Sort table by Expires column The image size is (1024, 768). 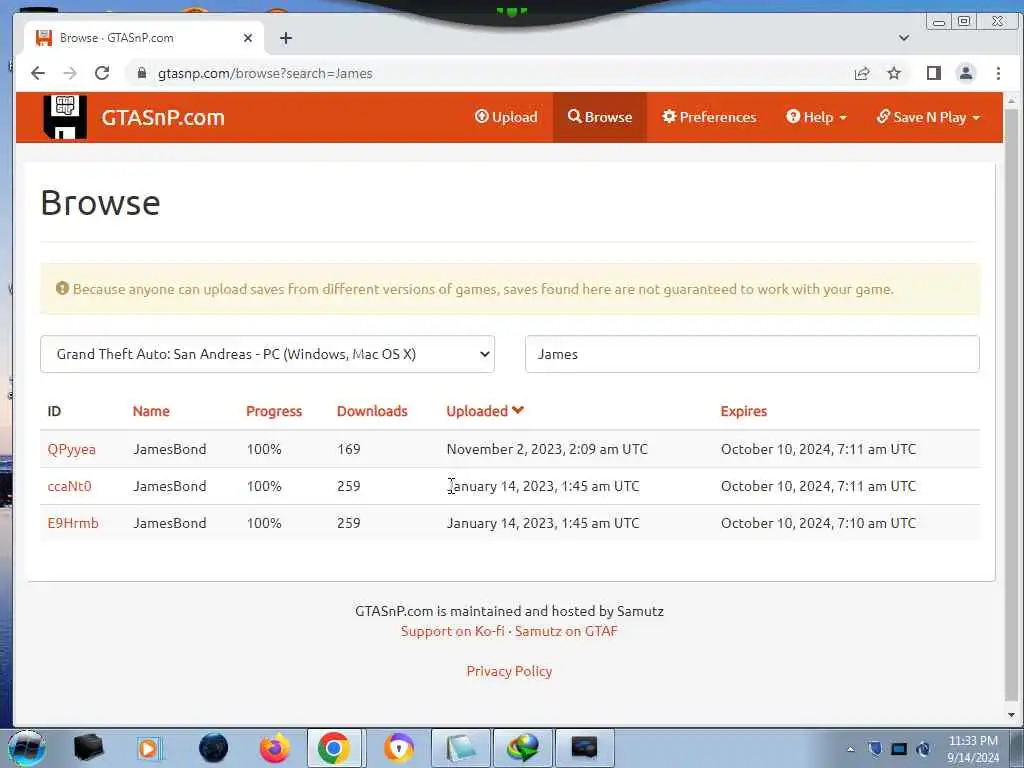point(743,411)
